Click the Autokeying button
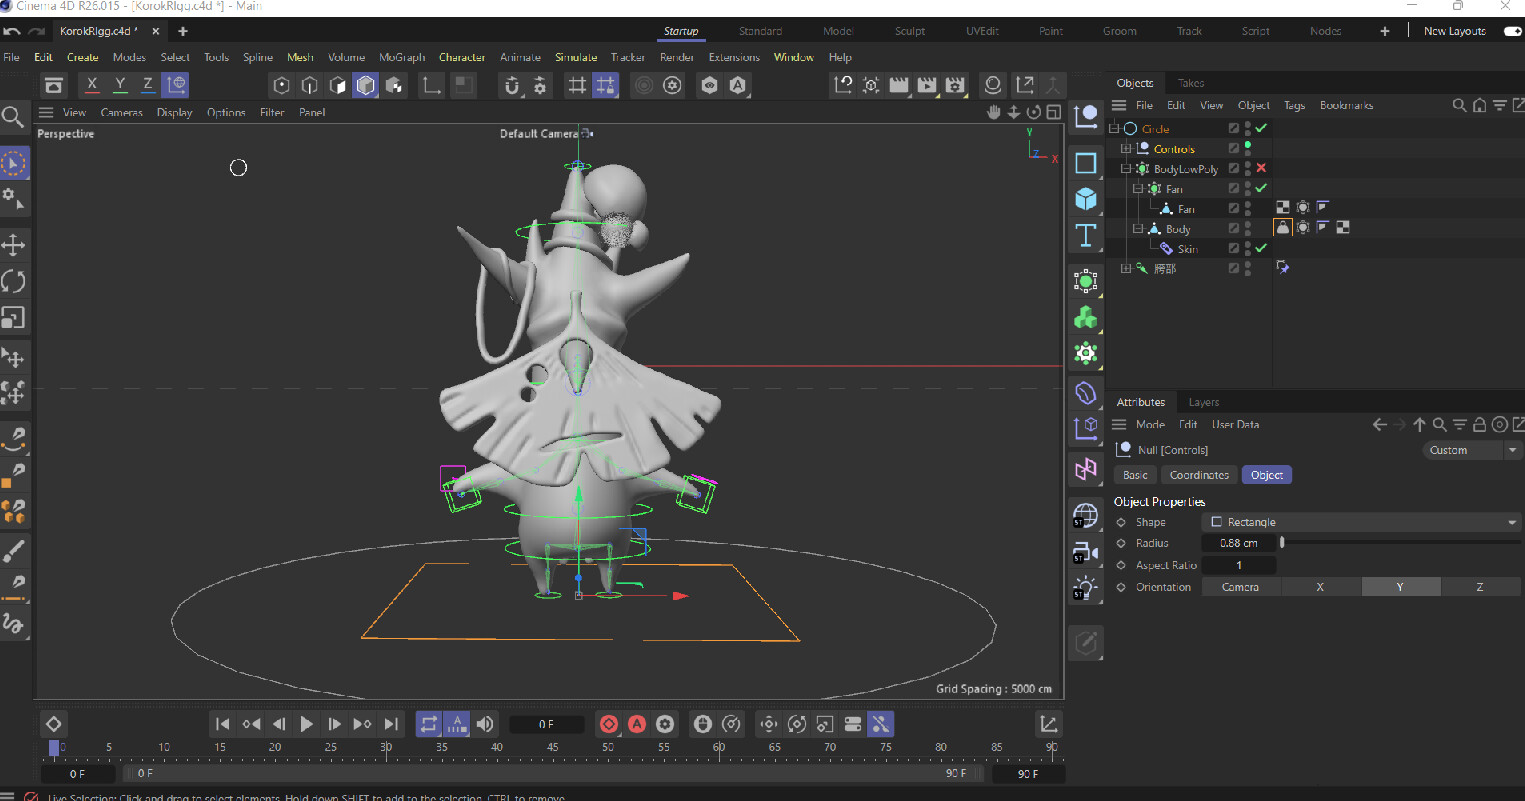 [x=637, y=724]
